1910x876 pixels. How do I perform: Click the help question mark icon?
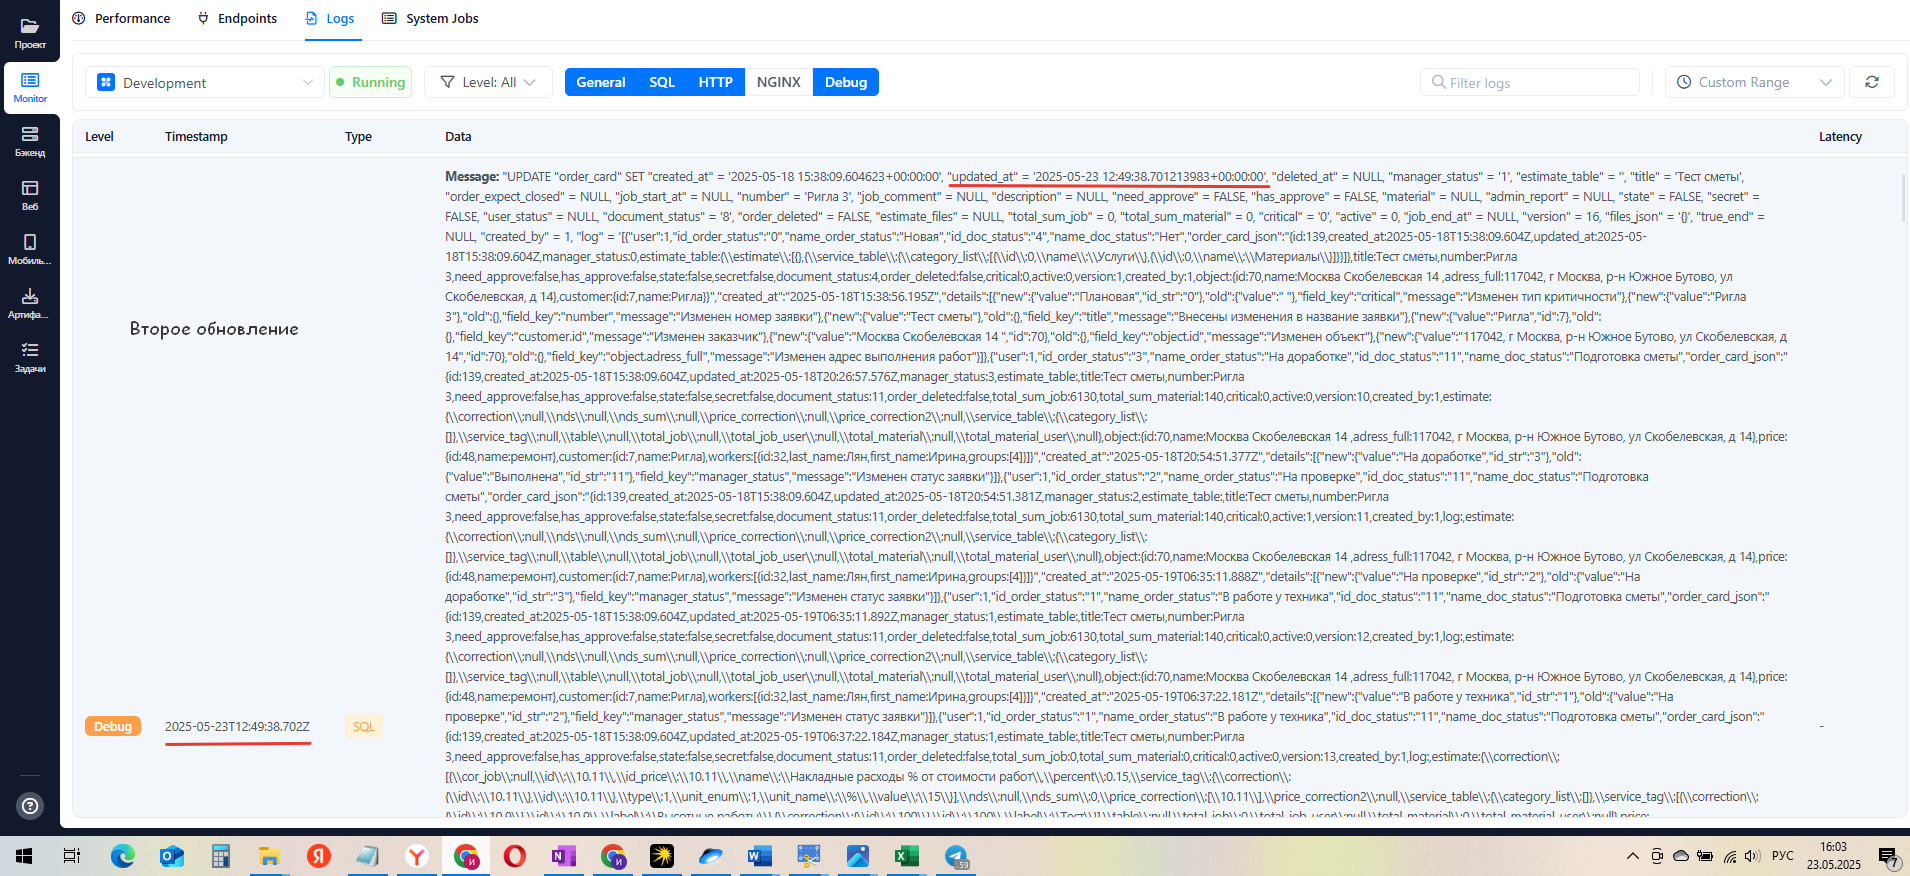(x=31, y=805)
